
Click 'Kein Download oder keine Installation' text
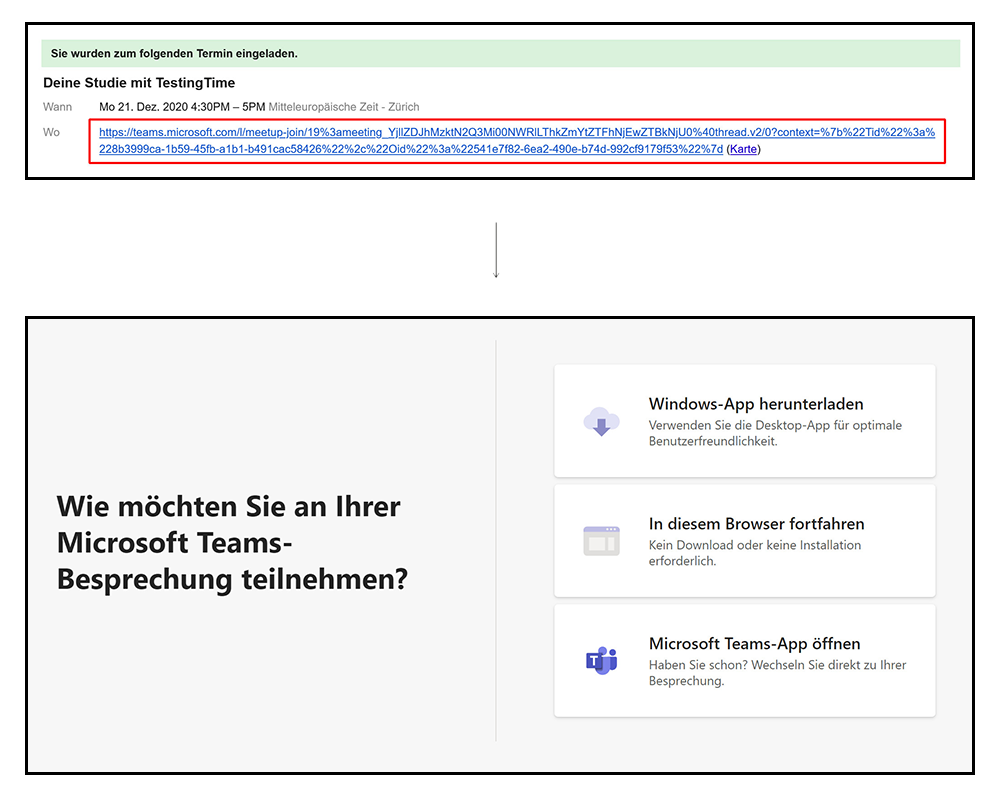point(754,553)
